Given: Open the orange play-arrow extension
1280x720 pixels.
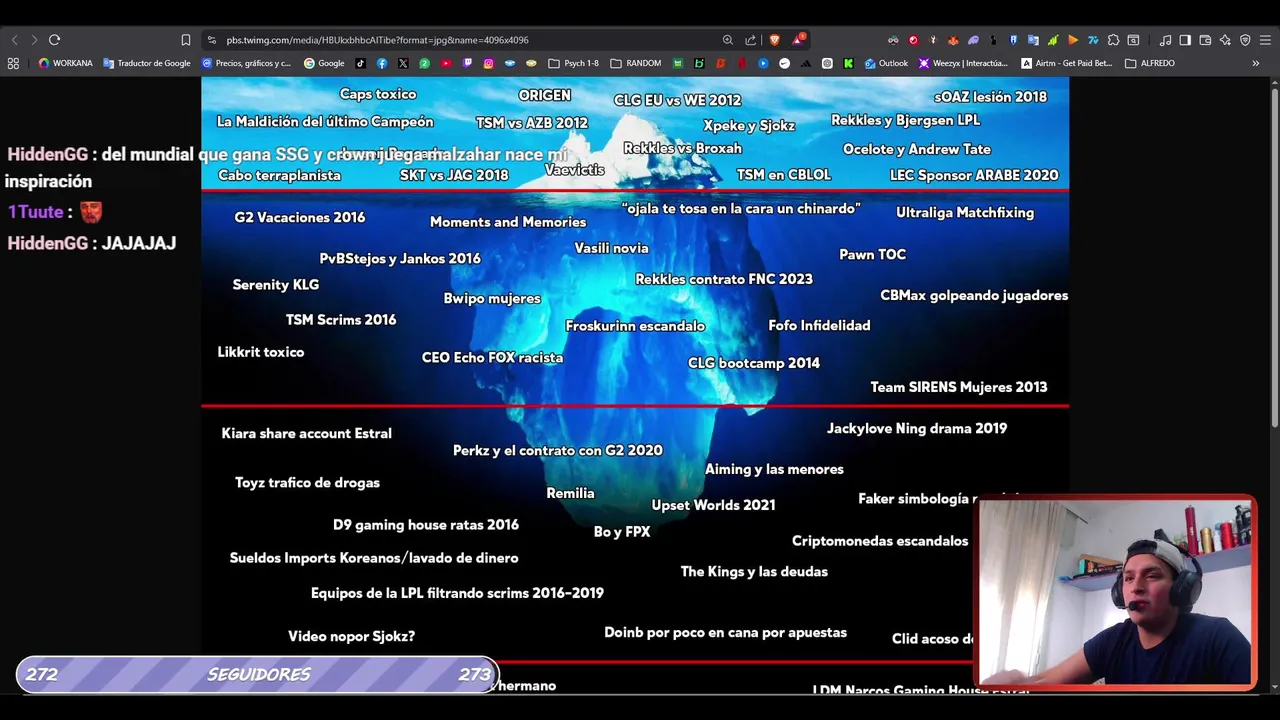Looking at the screenshot, I should [x=1073, y=40].
